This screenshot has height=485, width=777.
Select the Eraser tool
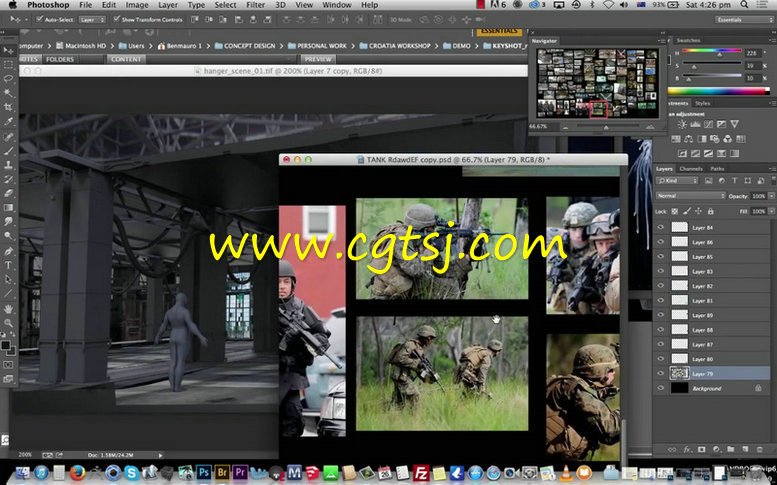pyautogui.click(x=8, y=193)
